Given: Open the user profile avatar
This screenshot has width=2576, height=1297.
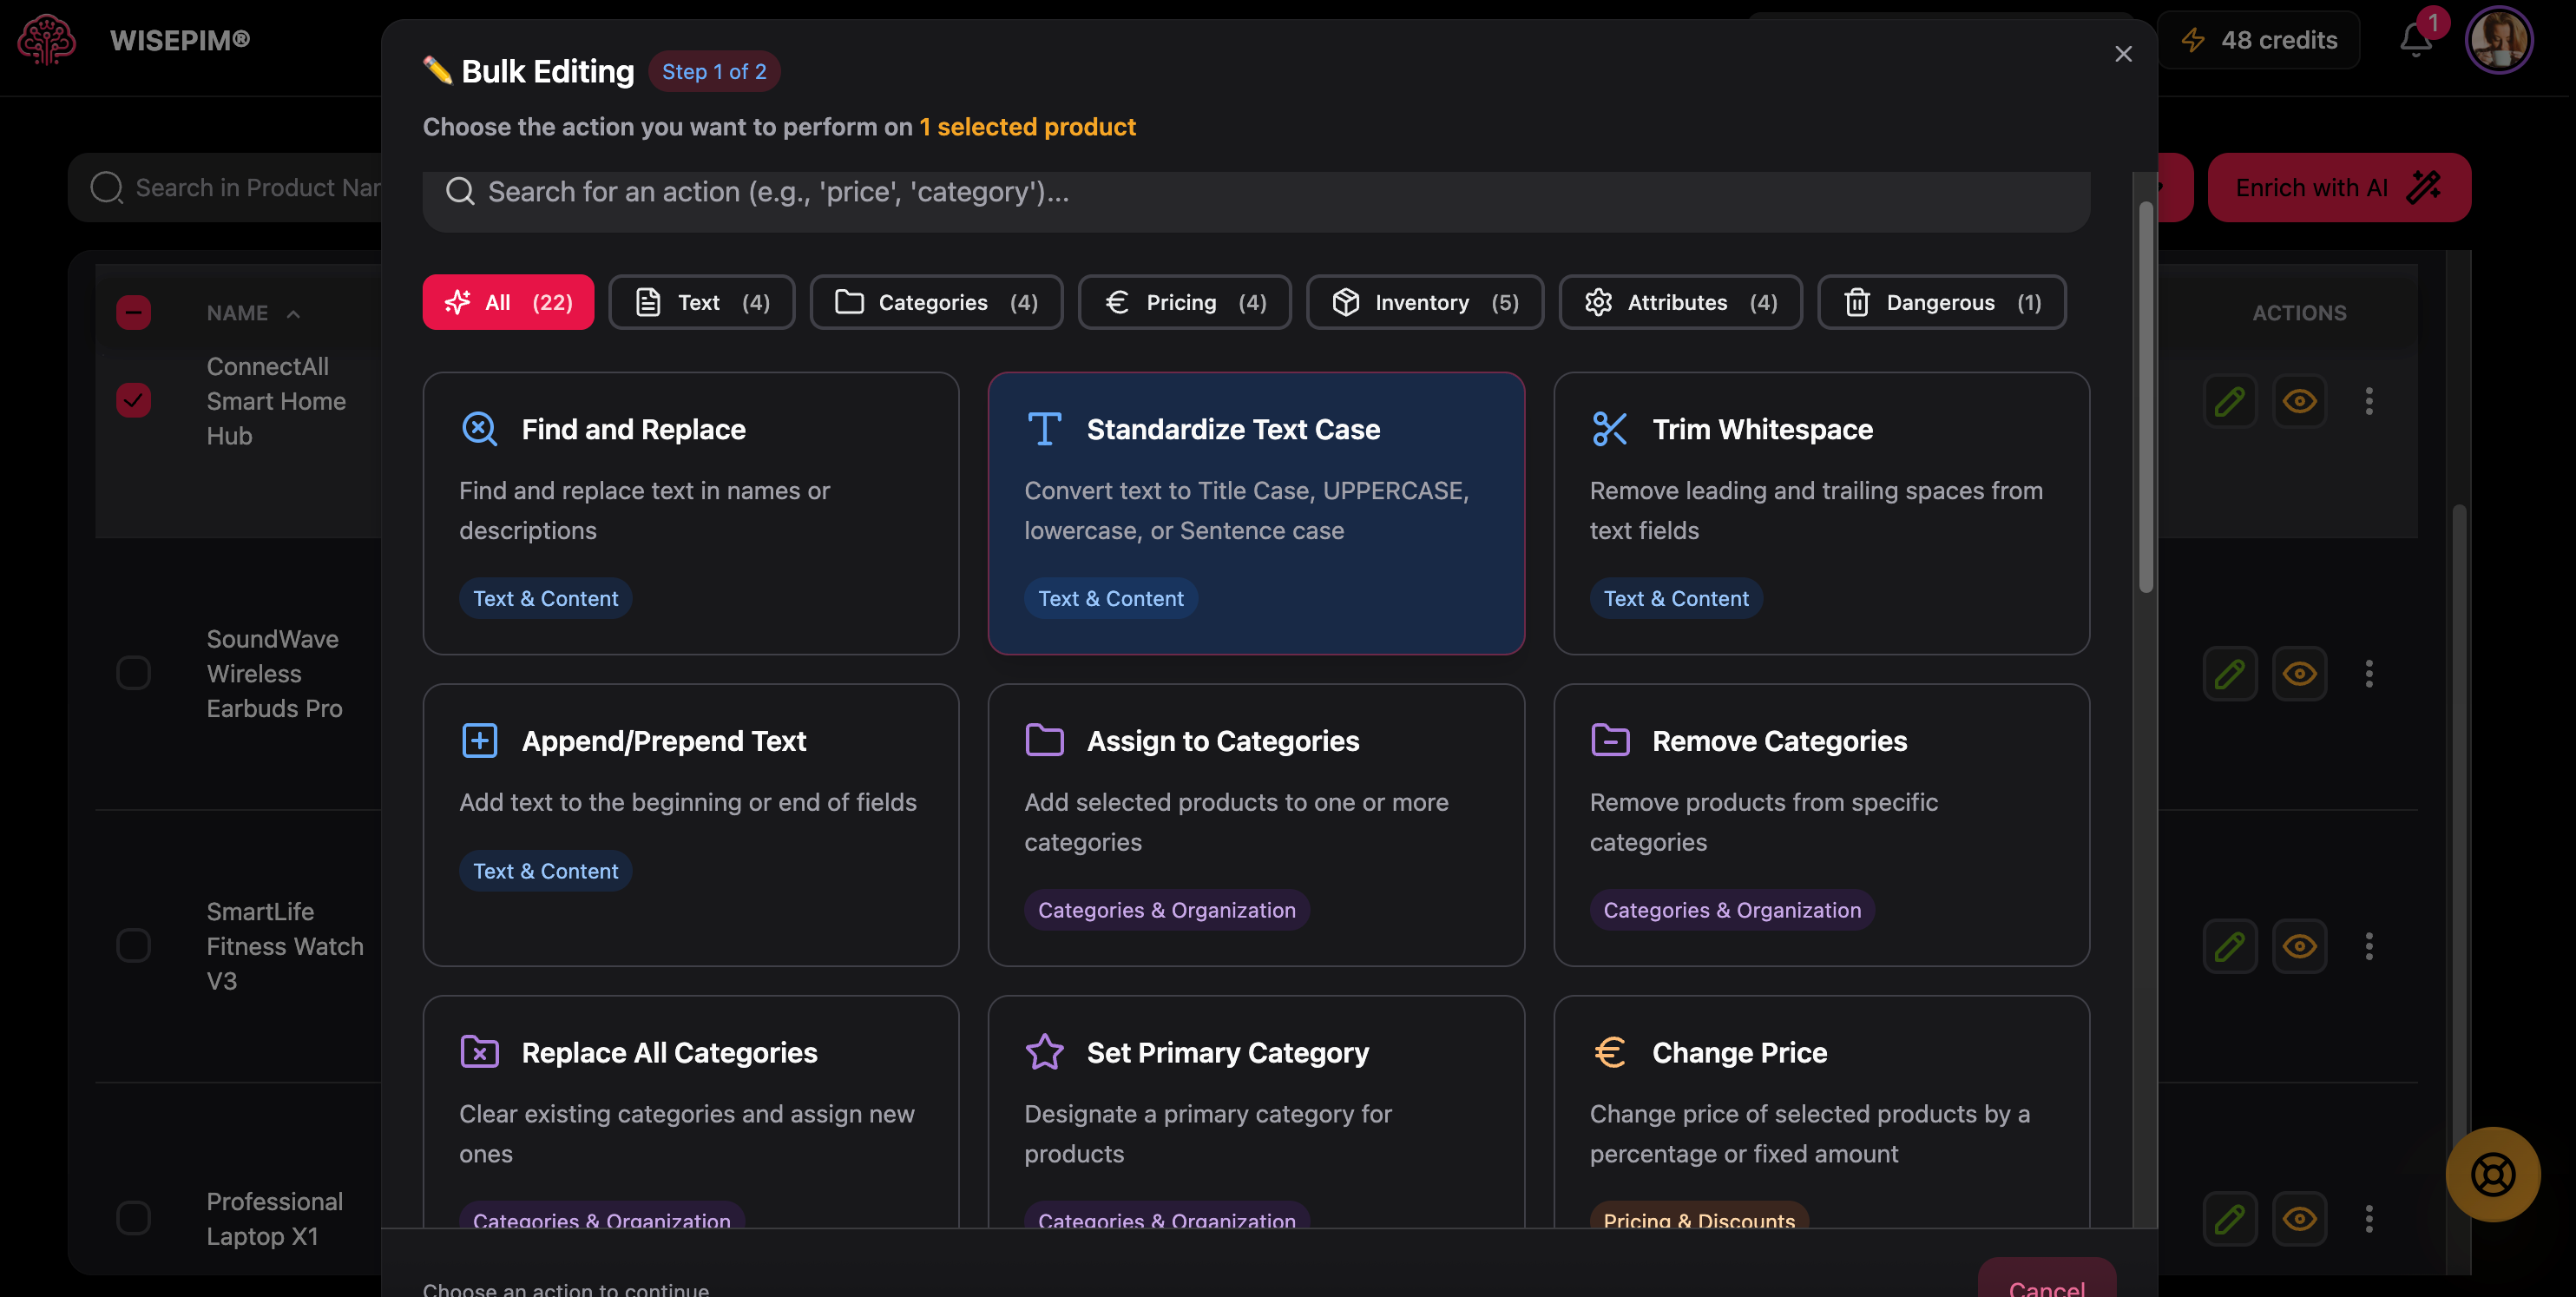Looking at the screenshot, I should coord(2498,40).
